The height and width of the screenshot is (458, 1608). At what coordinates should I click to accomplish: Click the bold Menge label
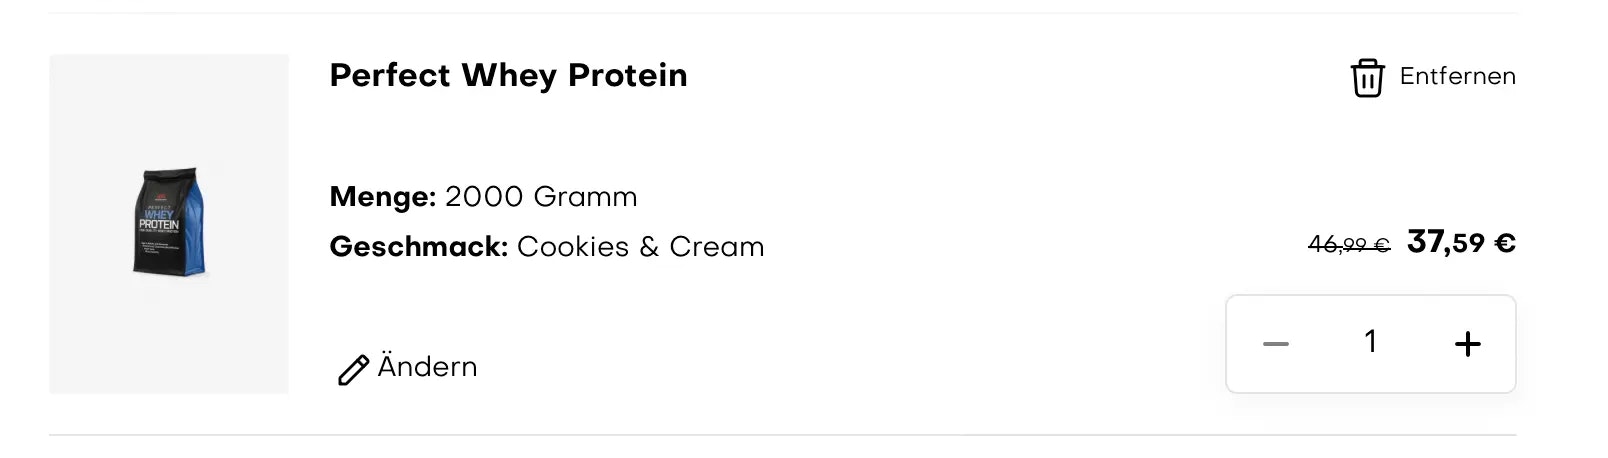383,196
